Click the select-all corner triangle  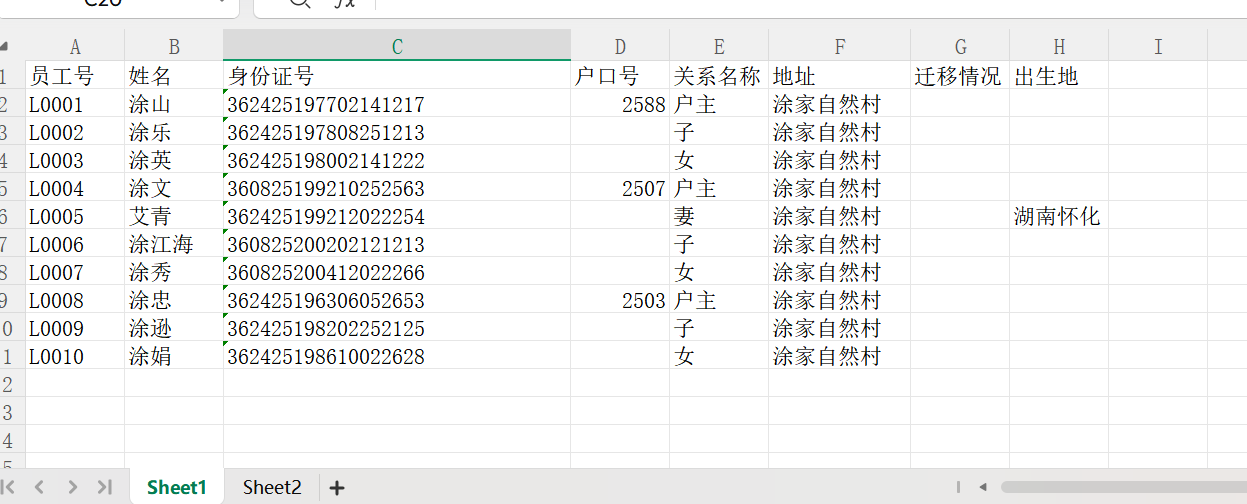pos(4,46)
